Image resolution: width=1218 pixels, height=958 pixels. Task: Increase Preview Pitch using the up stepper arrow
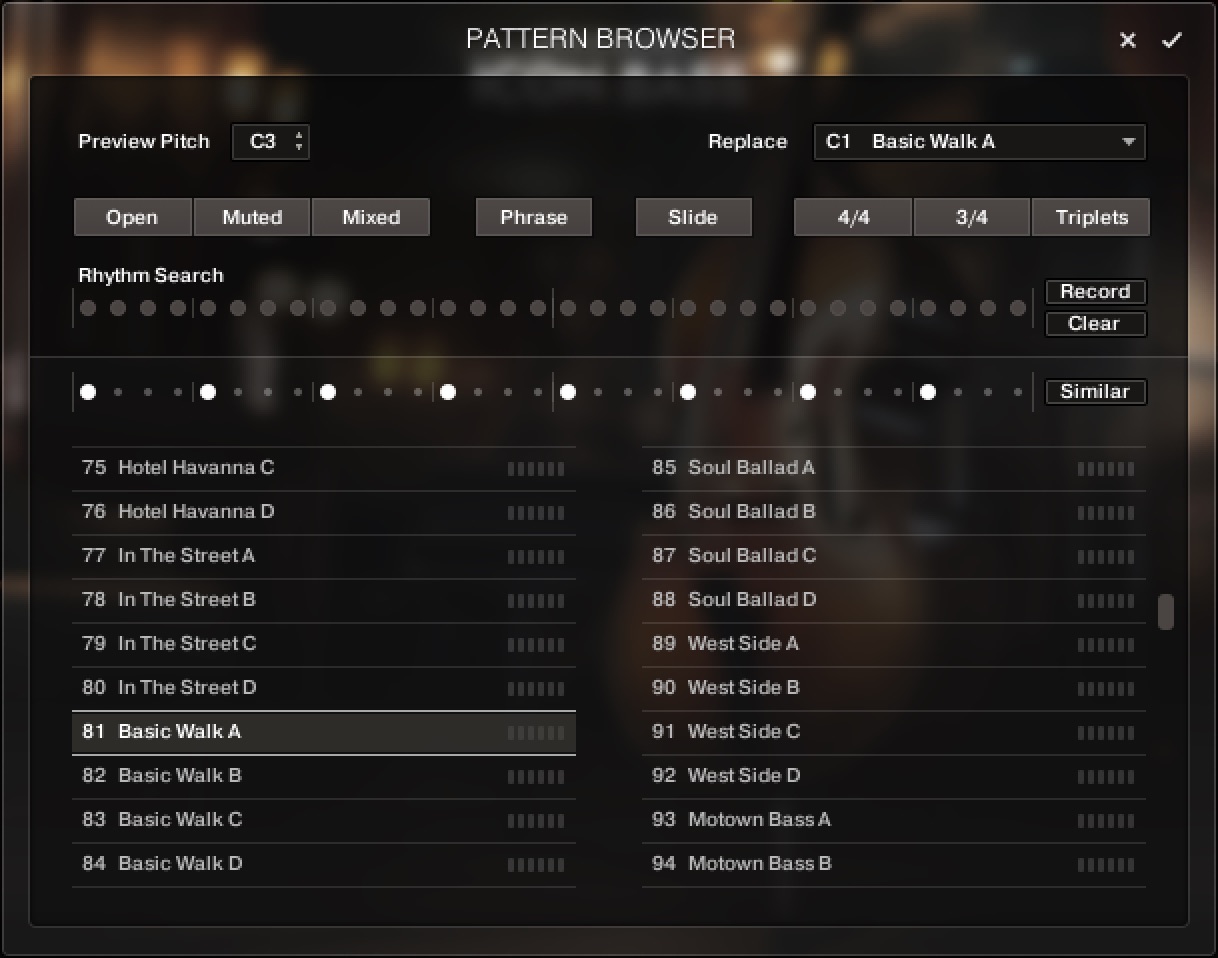tap(299, 136)
